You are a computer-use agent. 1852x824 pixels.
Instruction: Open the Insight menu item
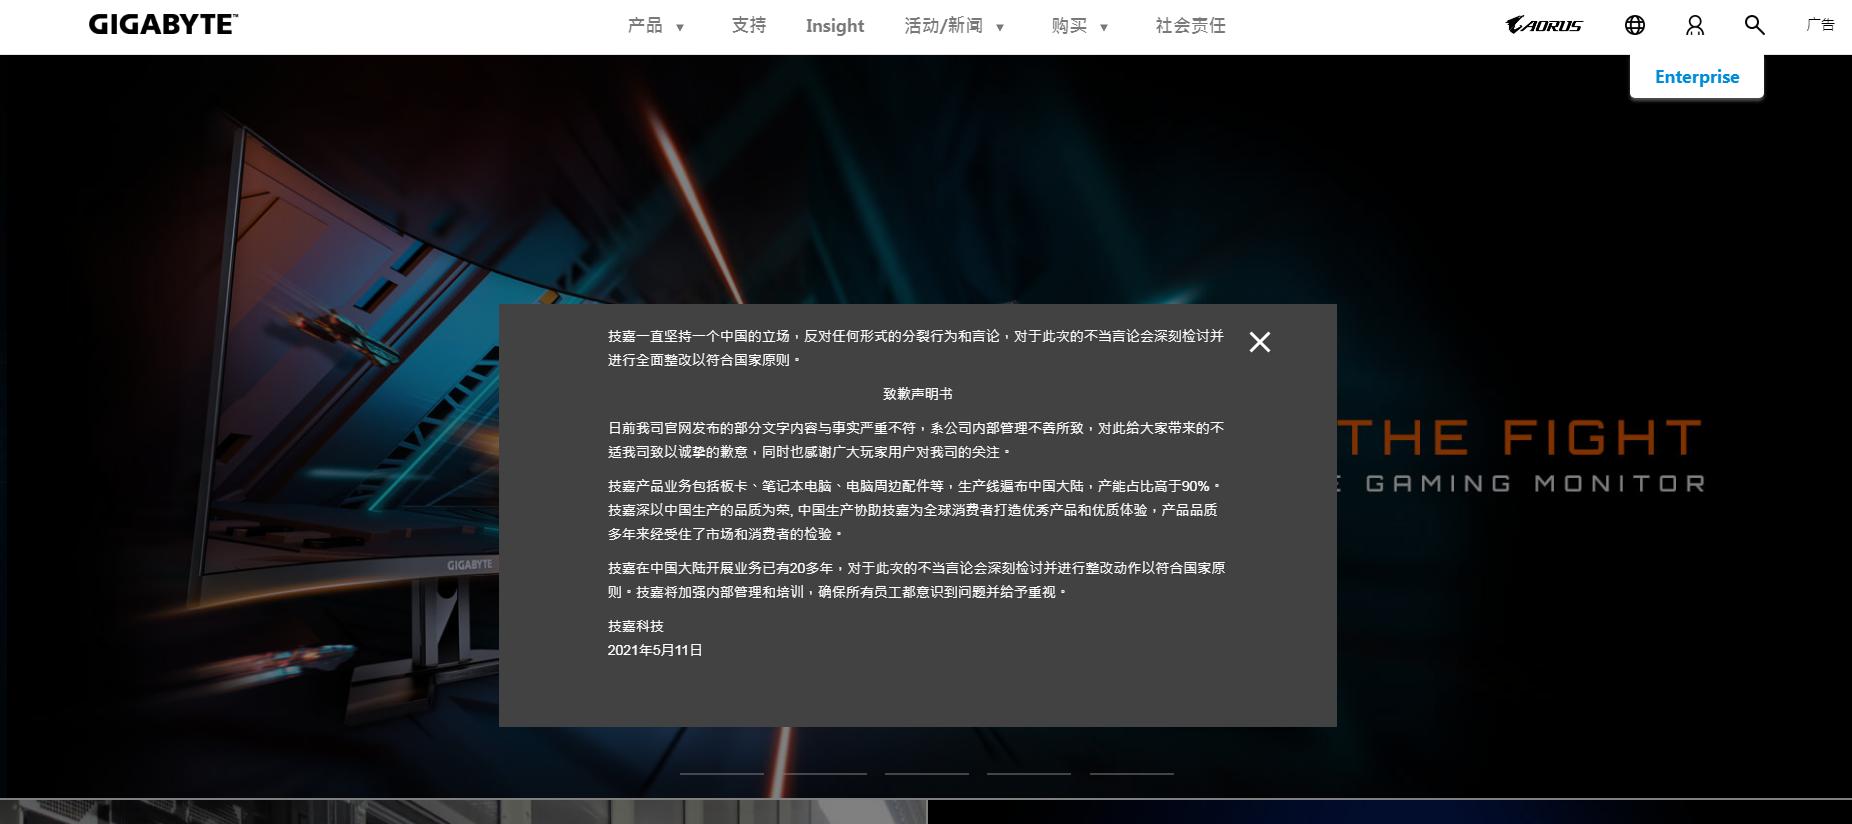pyautogui.click(x=835, y=26)
